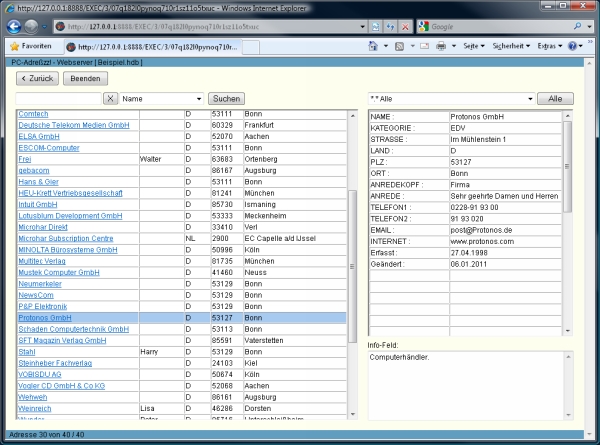Click the Refresh page icon
600x445 pixels.
[390, 26]
